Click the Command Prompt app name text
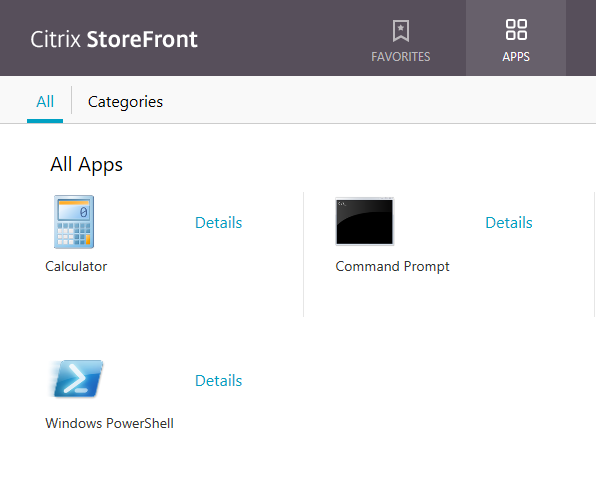 tap(392, 266)
